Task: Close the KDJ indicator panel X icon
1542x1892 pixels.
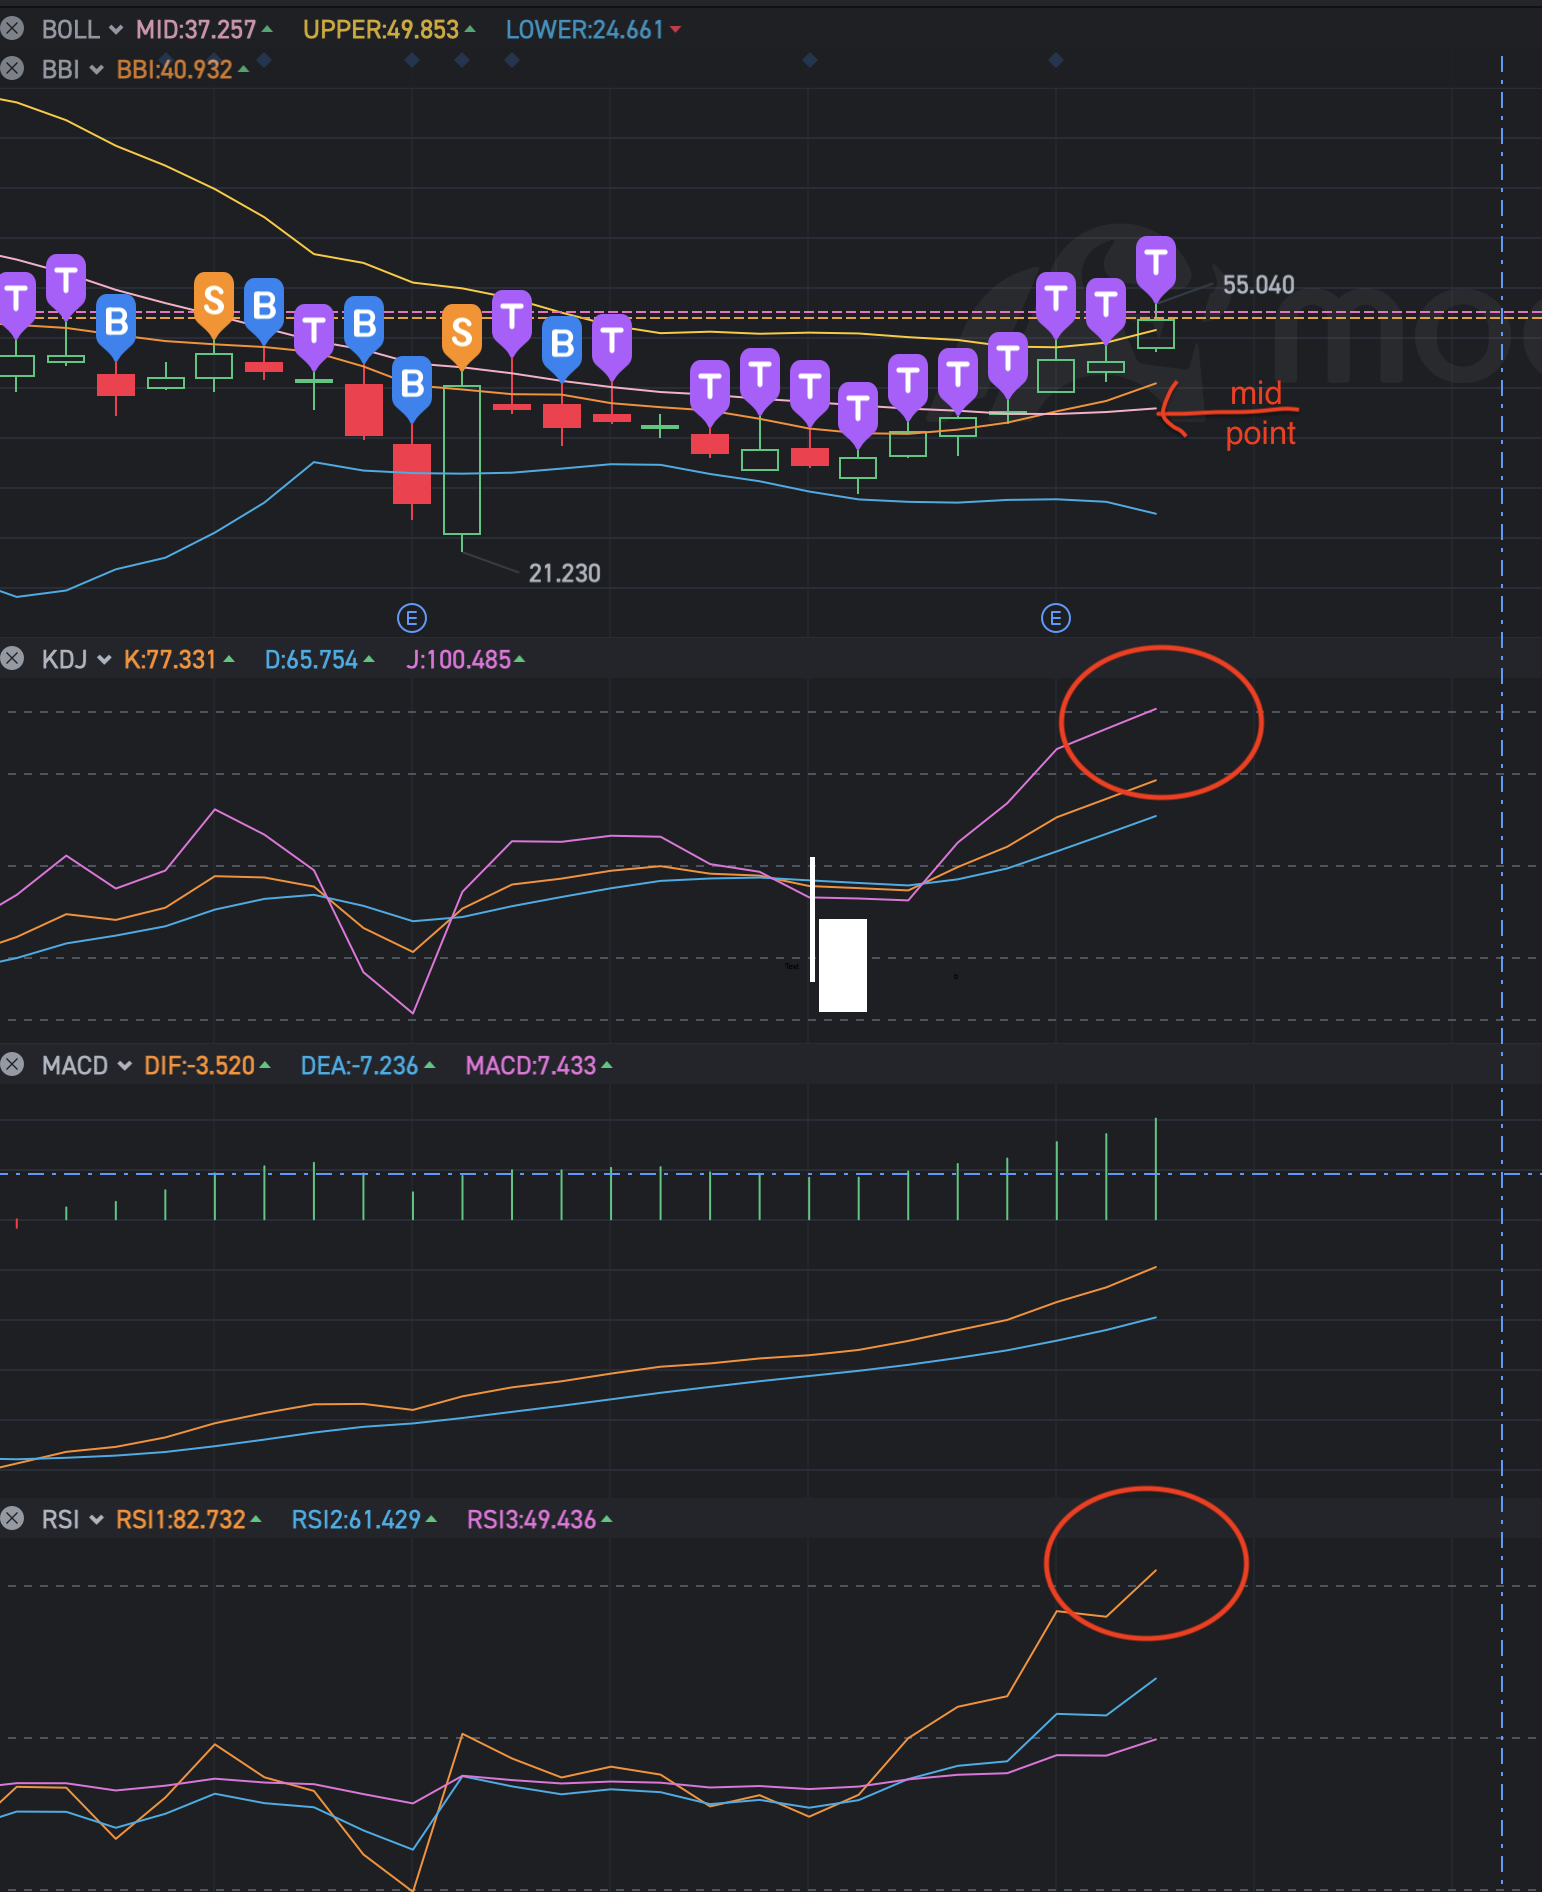Action: click(12, 659)
